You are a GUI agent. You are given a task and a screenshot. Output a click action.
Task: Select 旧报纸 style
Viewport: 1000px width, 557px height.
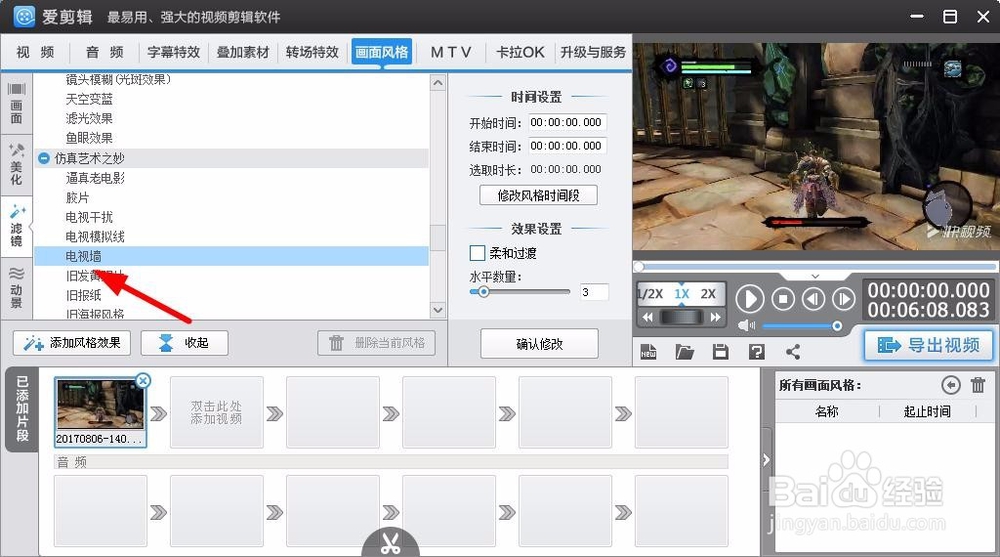84,295
